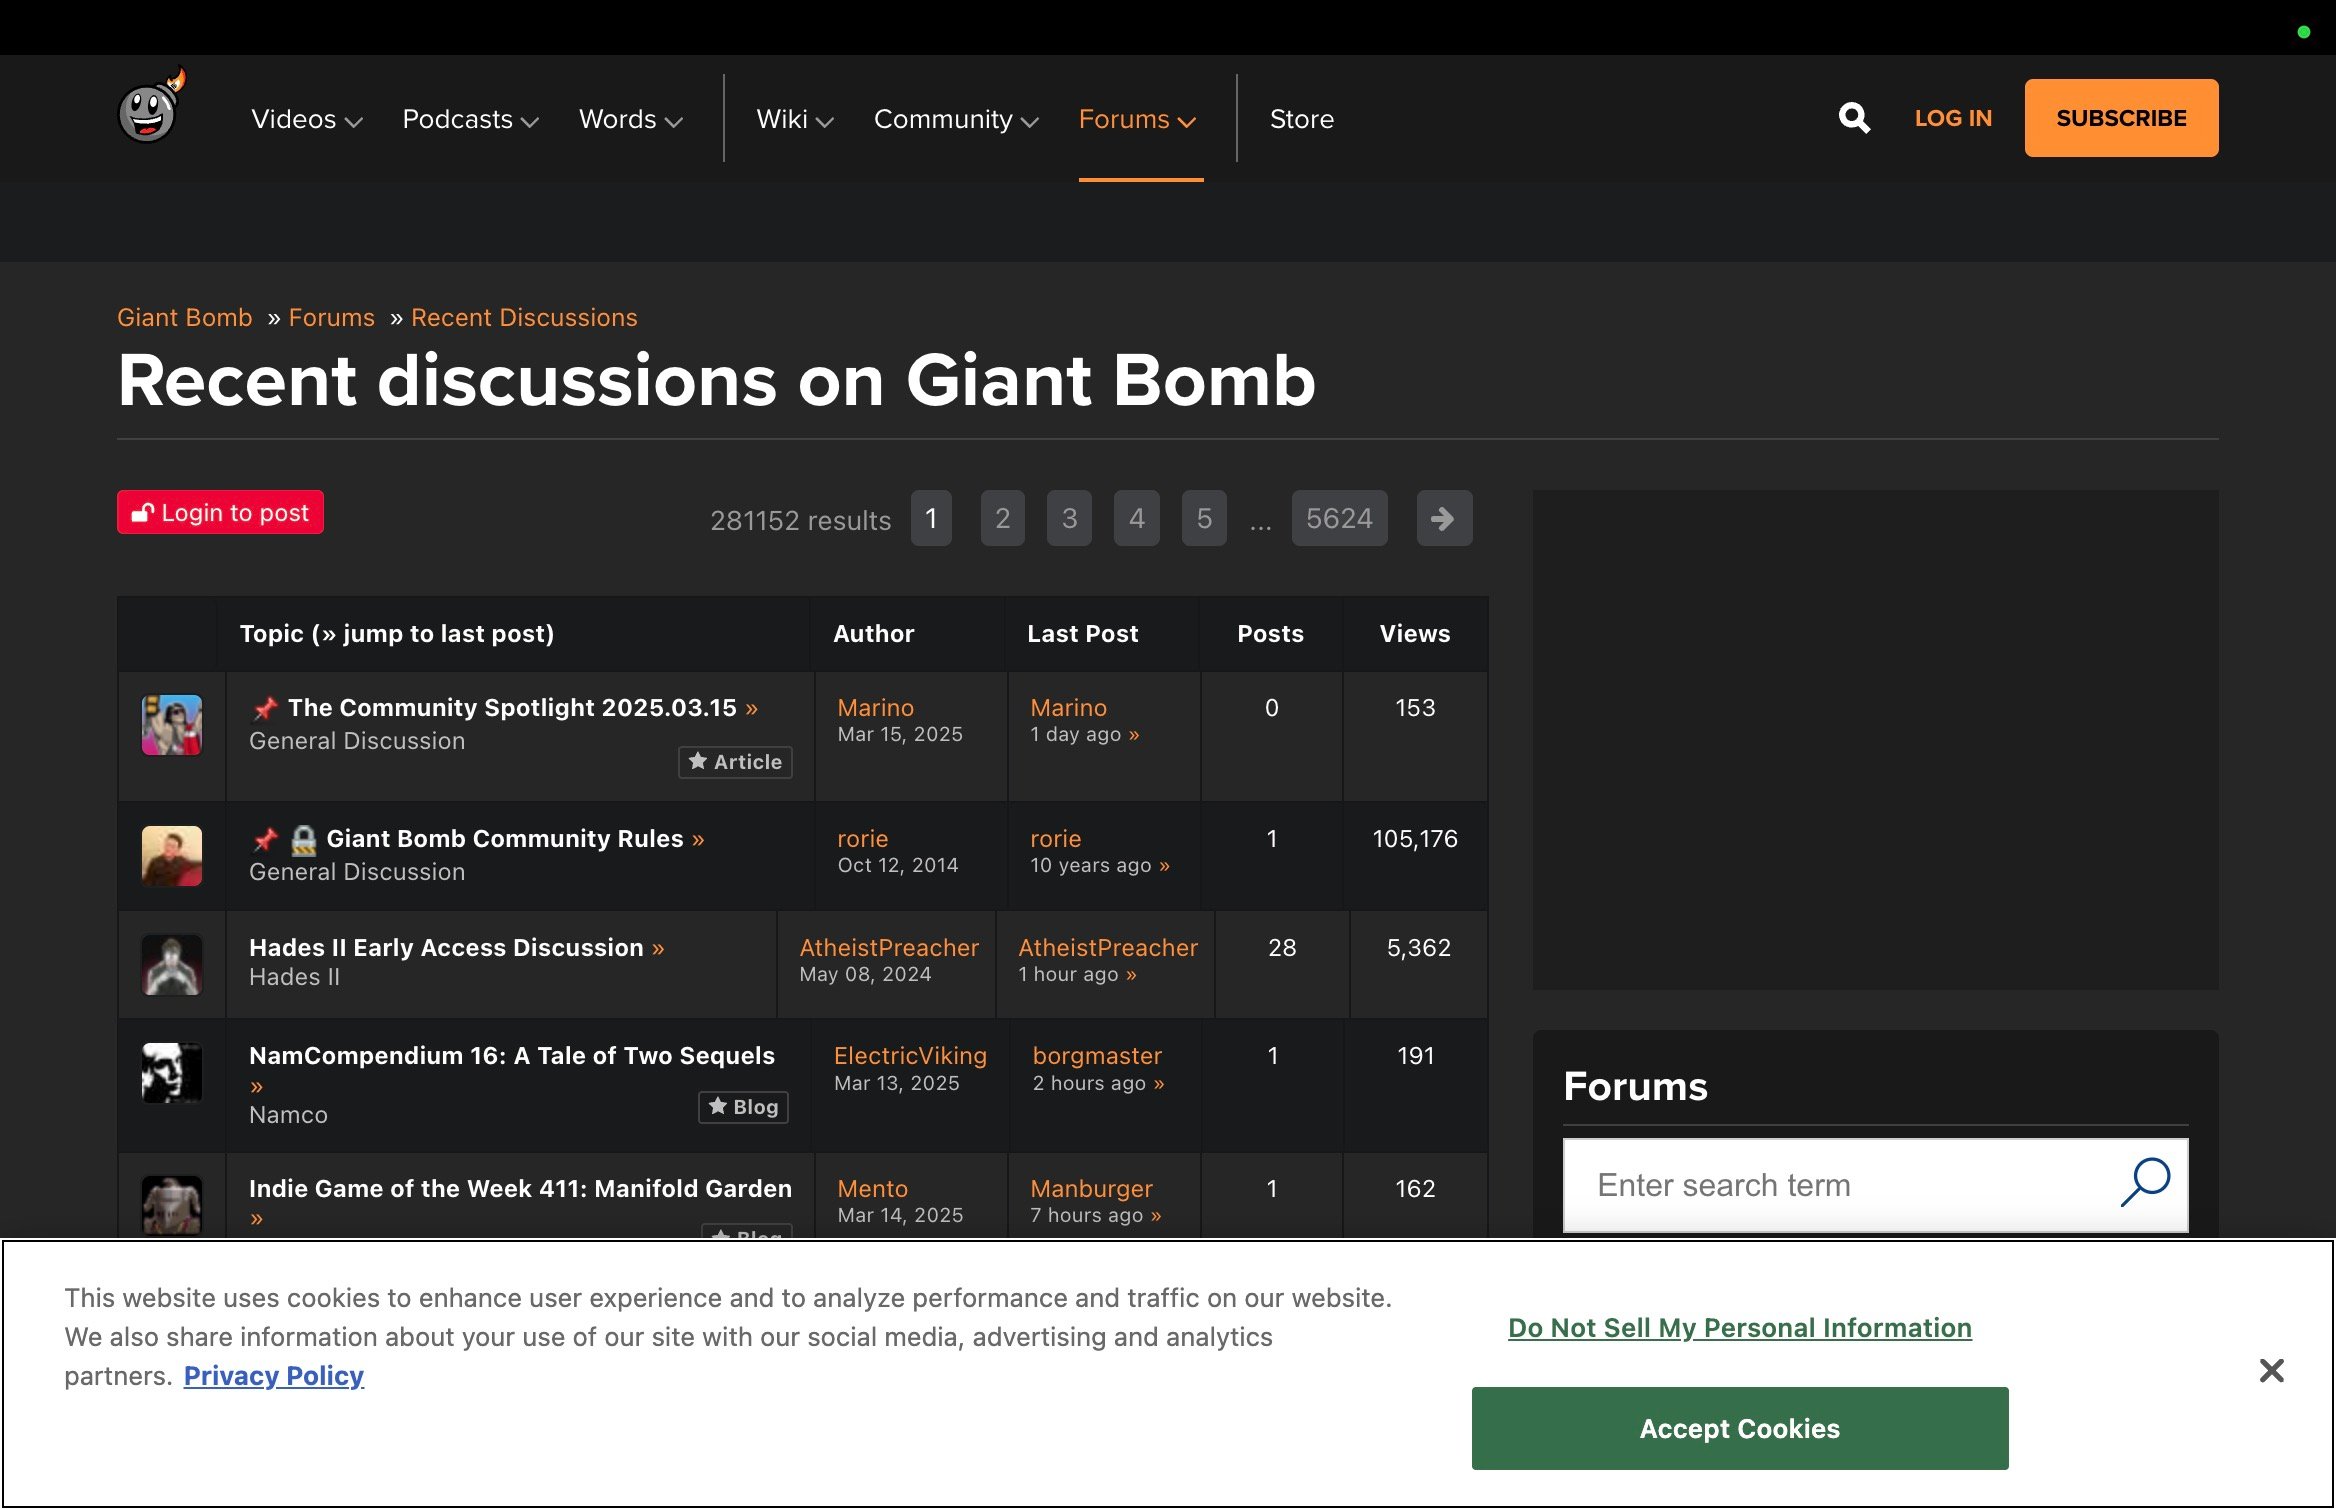Go to last page 5624
Image resolution: width=2336 pixels, height=1510 pixels.
(x=1339, y=518)
